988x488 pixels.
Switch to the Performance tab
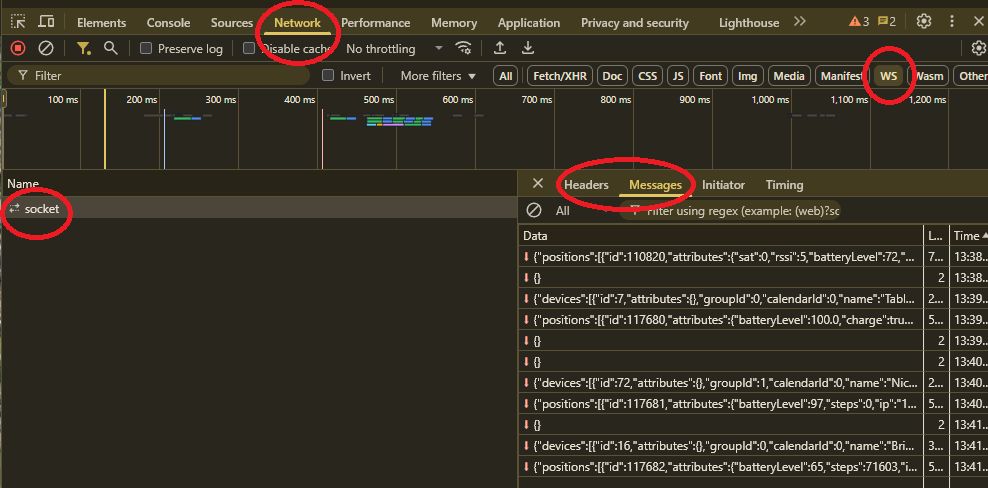click(x=375, y=22)
